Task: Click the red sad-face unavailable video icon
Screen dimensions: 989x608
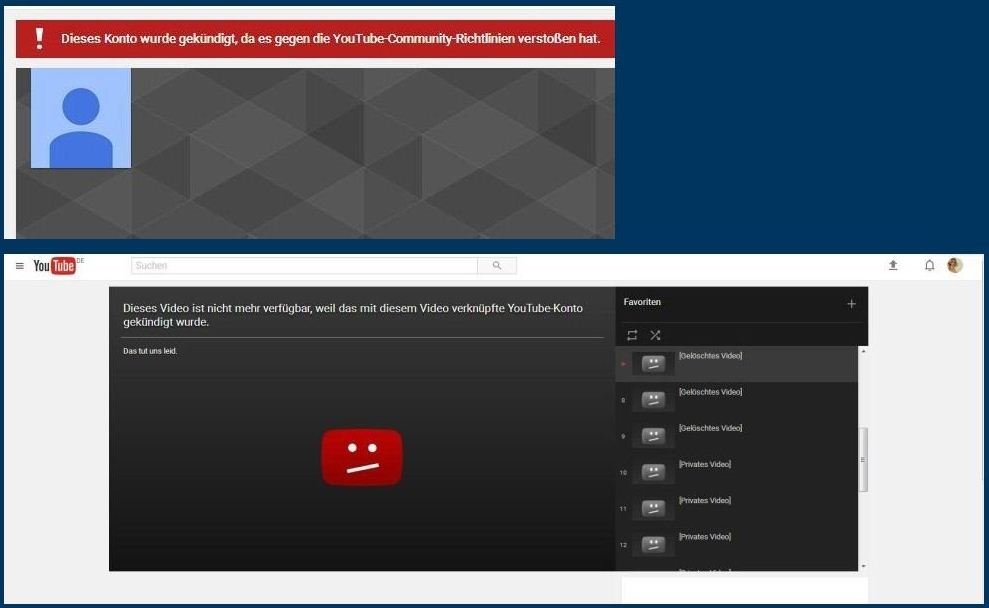Action: pyautogui.click(x=362, y=457)
